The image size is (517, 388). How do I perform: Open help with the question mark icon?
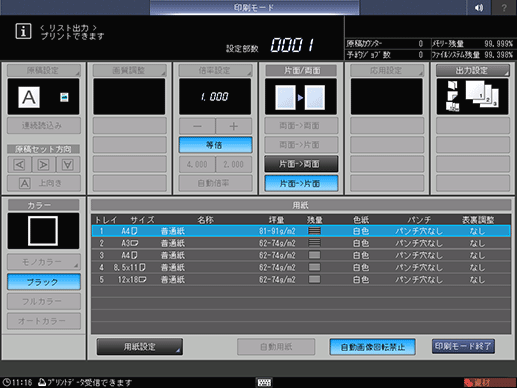tap(504, 7)
